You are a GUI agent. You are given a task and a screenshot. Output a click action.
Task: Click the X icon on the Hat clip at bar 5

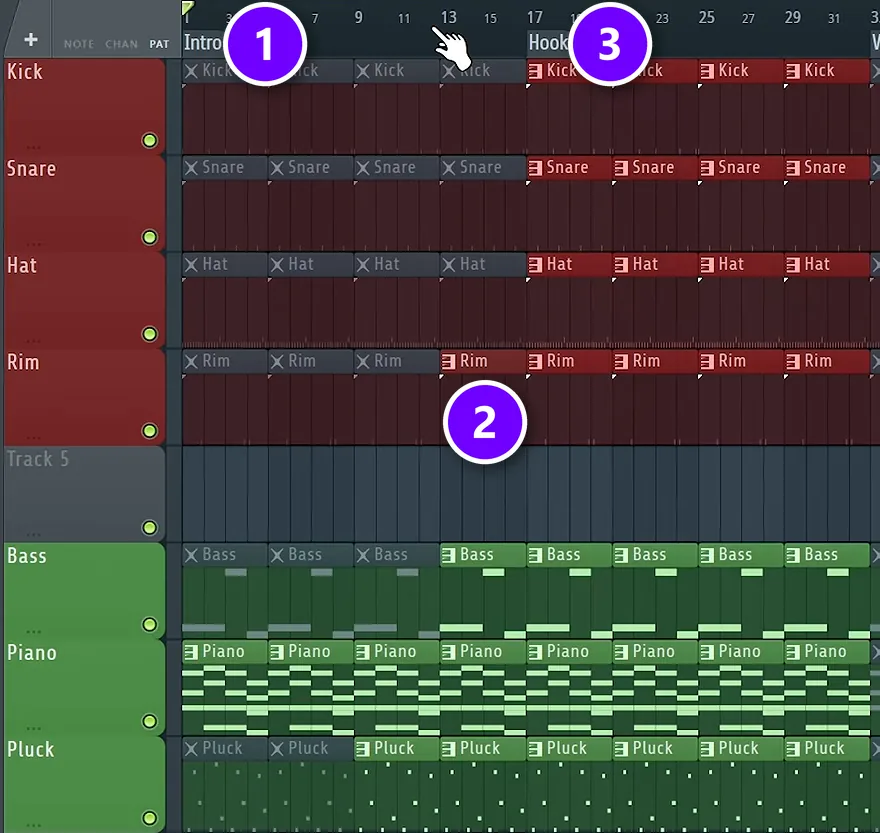click(x=277, y=265)
